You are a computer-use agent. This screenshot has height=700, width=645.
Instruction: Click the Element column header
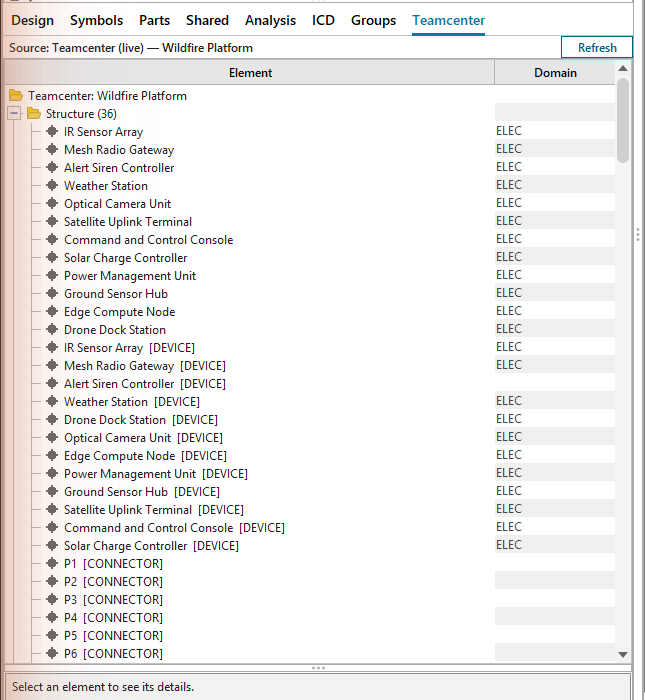[250, 72]
